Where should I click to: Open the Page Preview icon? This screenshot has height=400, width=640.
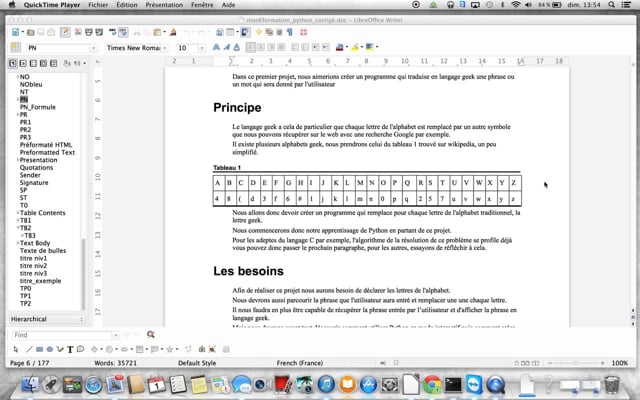click(x=99, y=32)
